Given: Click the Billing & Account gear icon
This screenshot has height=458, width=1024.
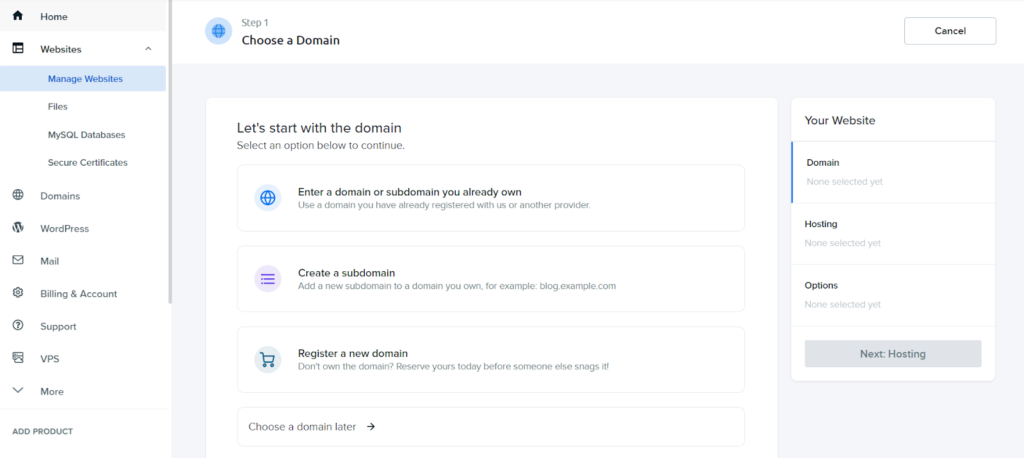Looking at the screenshot, I should point(18,293).
